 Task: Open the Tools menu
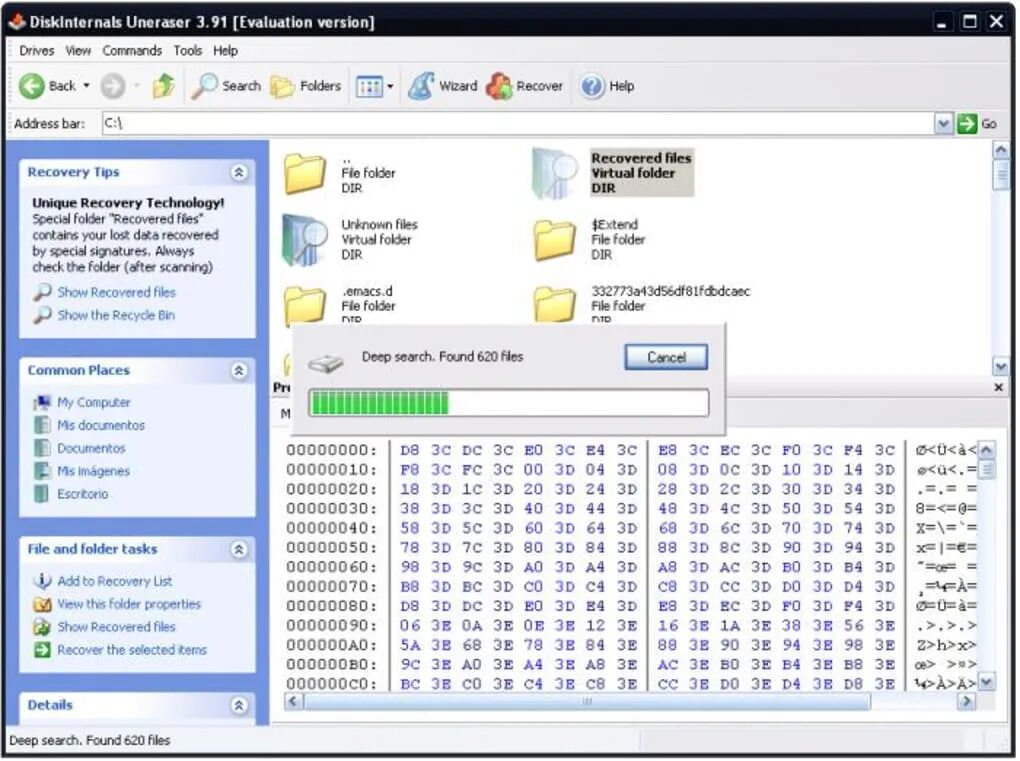187,51
